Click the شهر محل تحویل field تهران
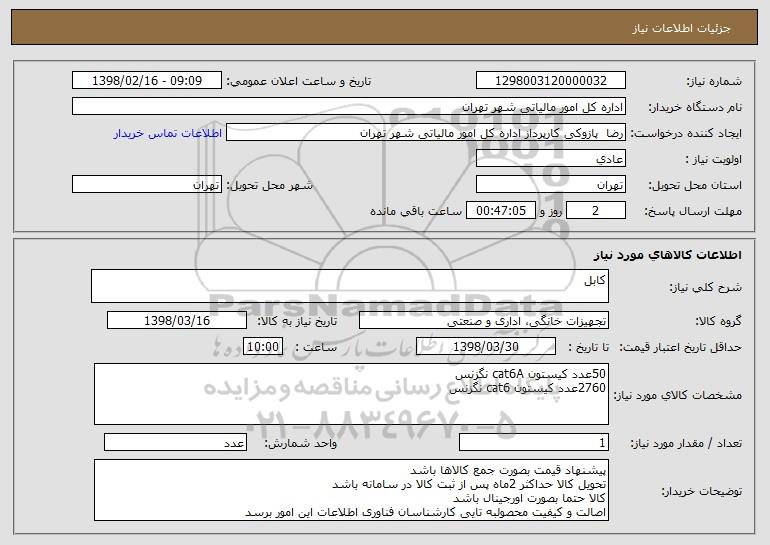The image size is (770, 545). tap(147, 185)
